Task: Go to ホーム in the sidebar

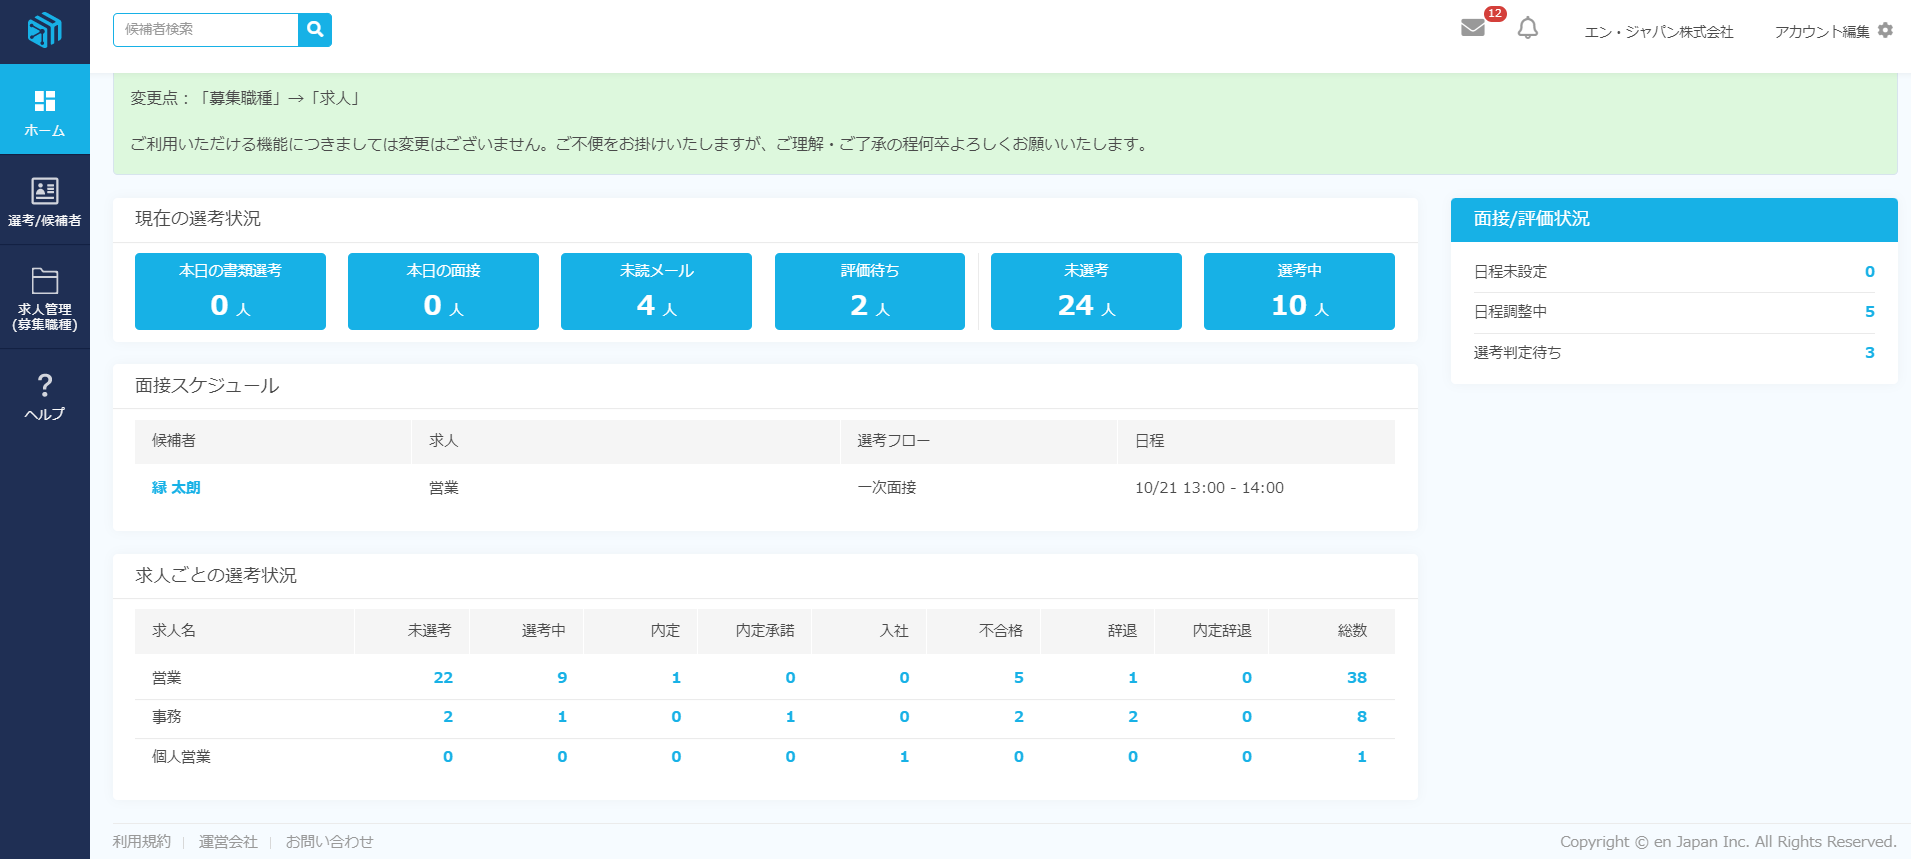Action: 44,110
